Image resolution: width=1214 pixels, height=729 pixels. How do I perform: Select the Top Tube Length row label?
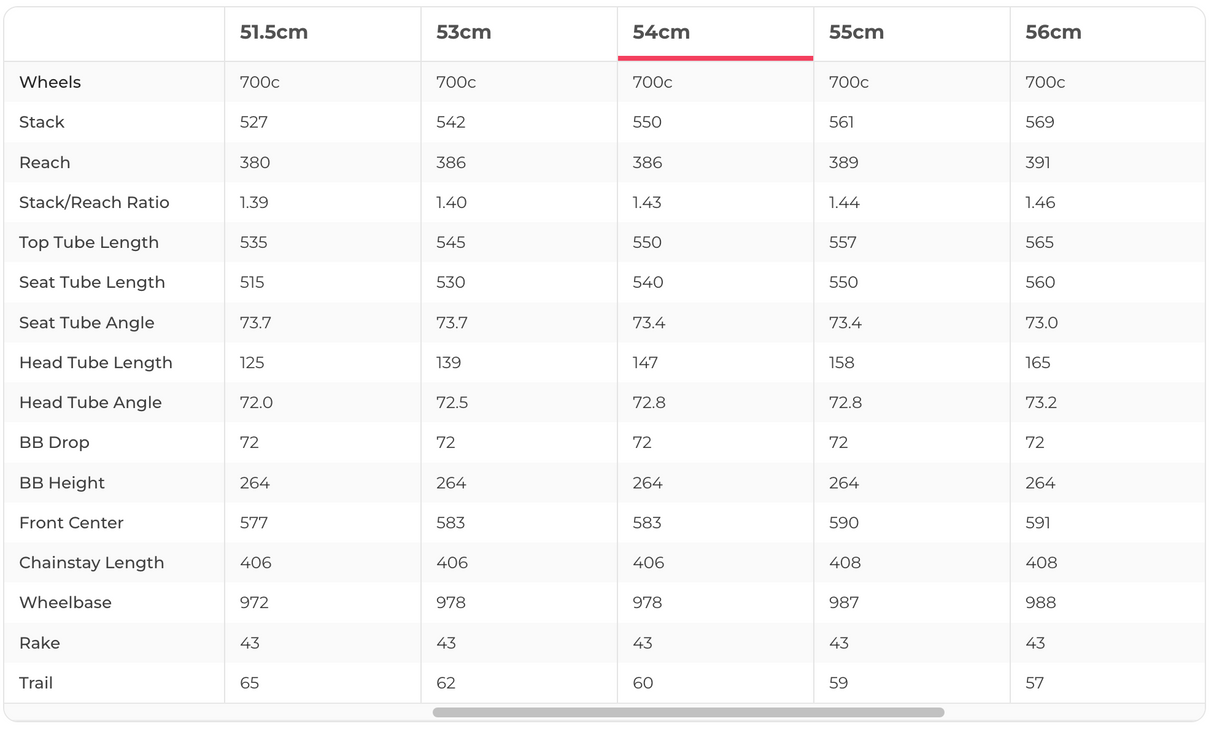(x=89, y=242)
